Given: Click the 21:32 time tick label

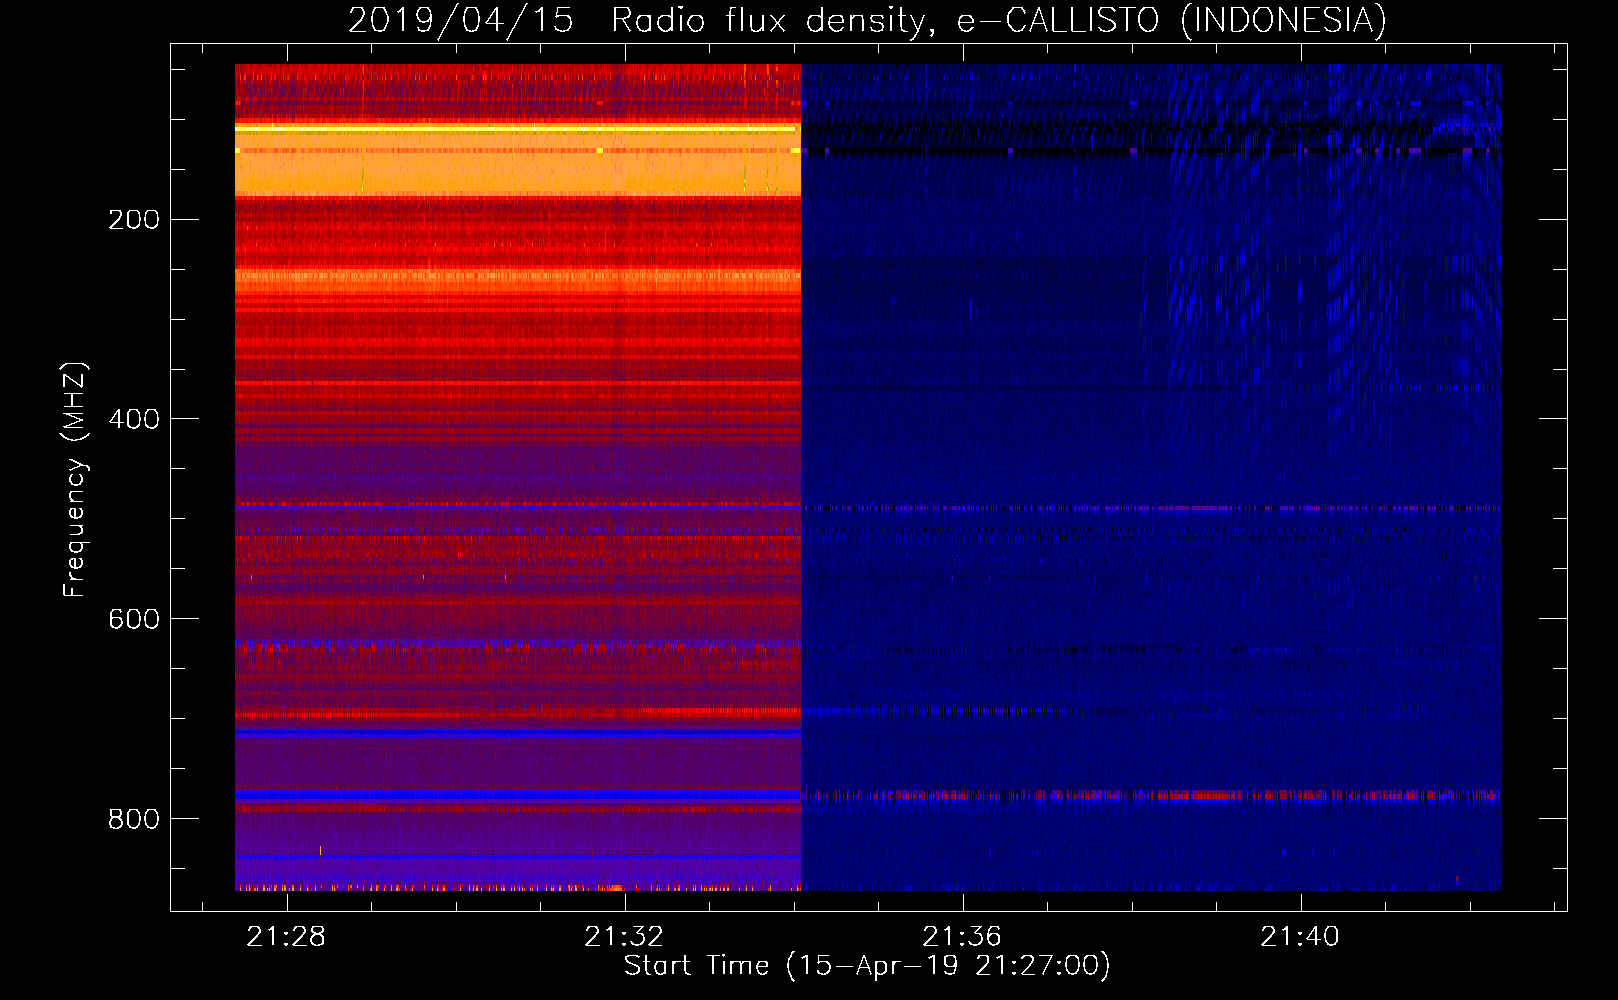Looking at the screenshot, I should pyautogui.click(x=624, y=937).
